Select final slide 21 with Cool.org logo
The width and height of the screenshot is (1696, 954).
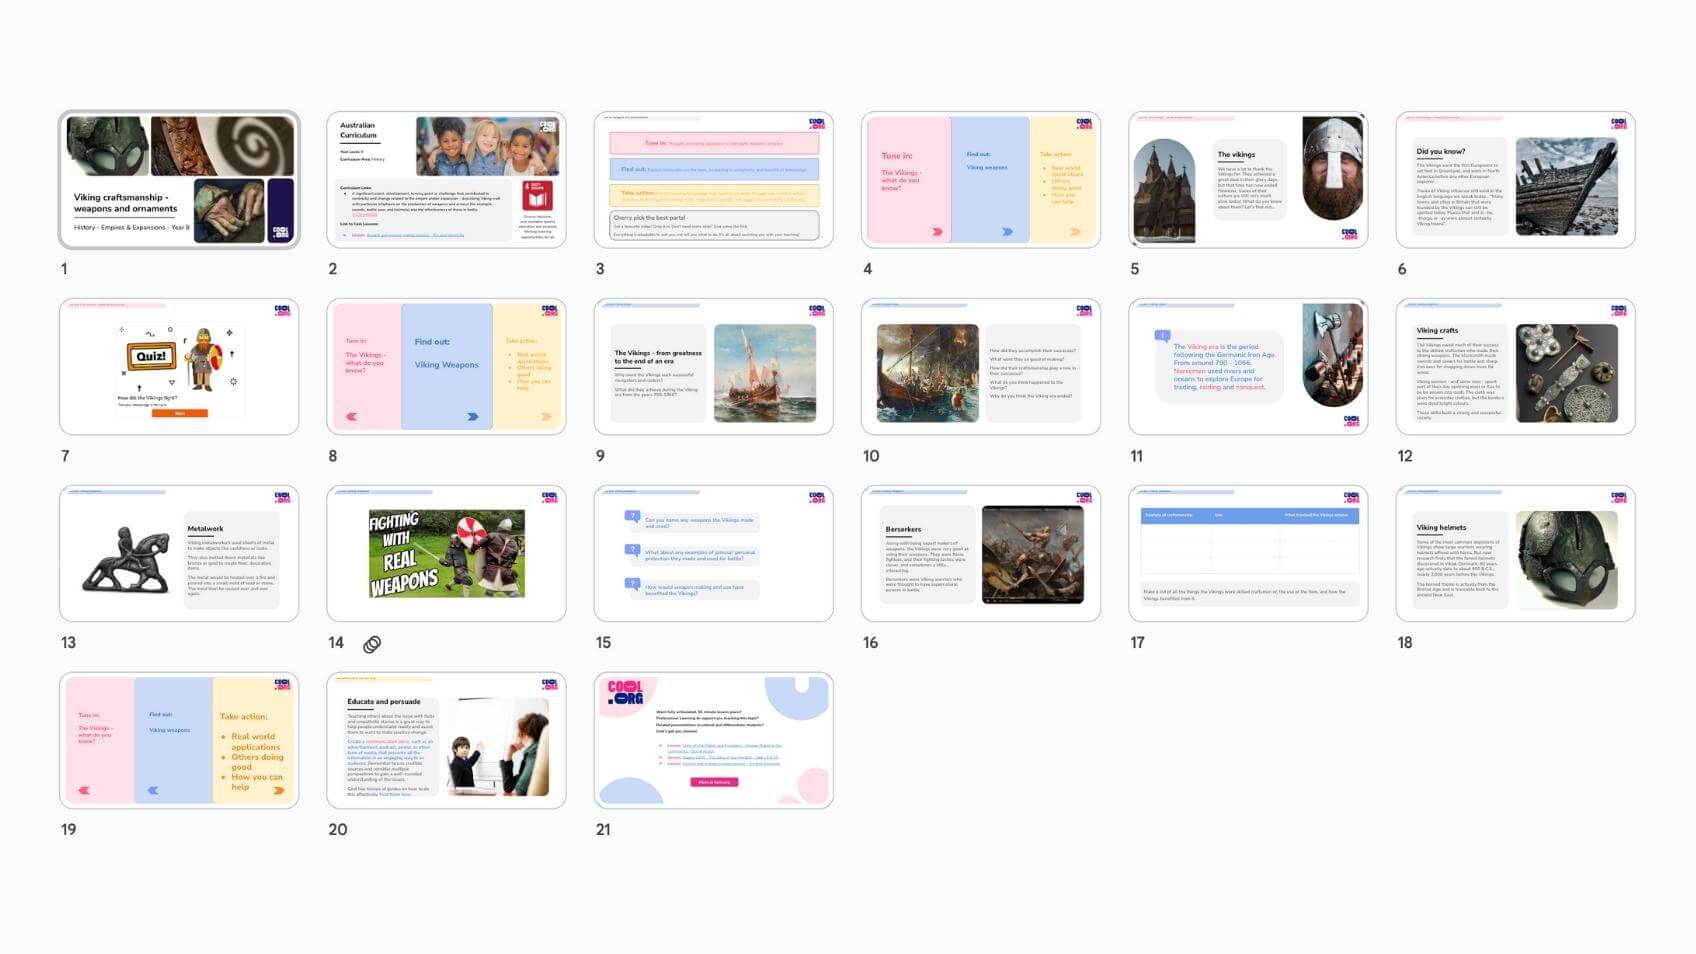pyautogui.click(x=713, y=741)
